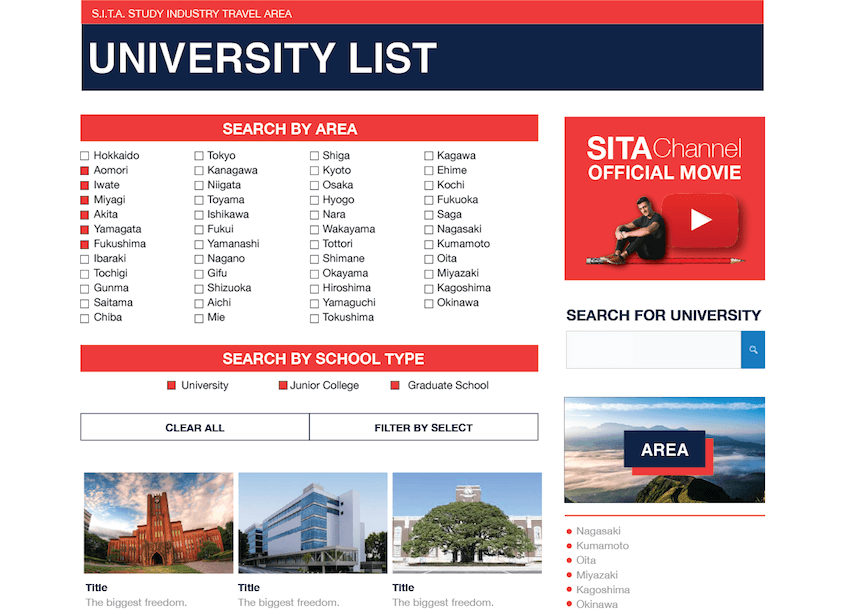Select the Nara checkbox
This screenshot has width=842, height=614.
(x=314, y=215)
